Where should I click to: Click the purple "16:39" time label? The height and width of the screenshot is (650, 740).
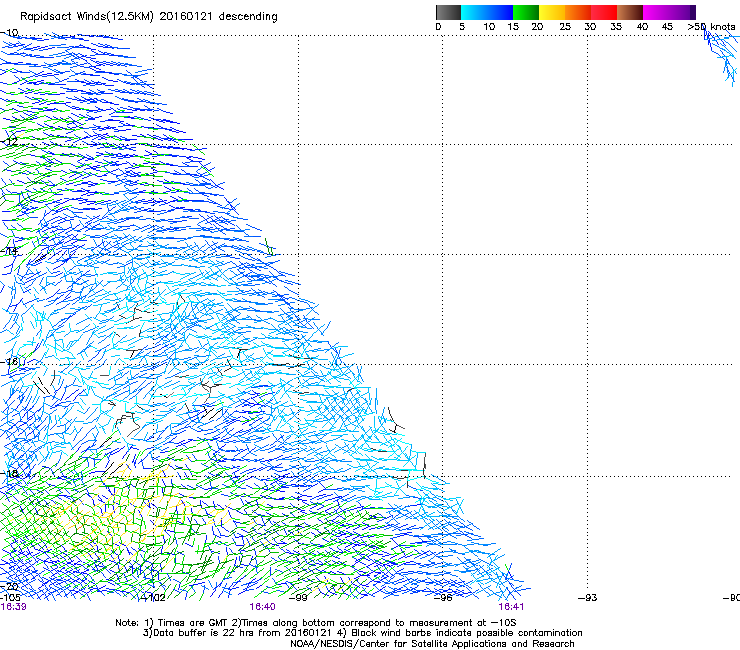point(13,607)
